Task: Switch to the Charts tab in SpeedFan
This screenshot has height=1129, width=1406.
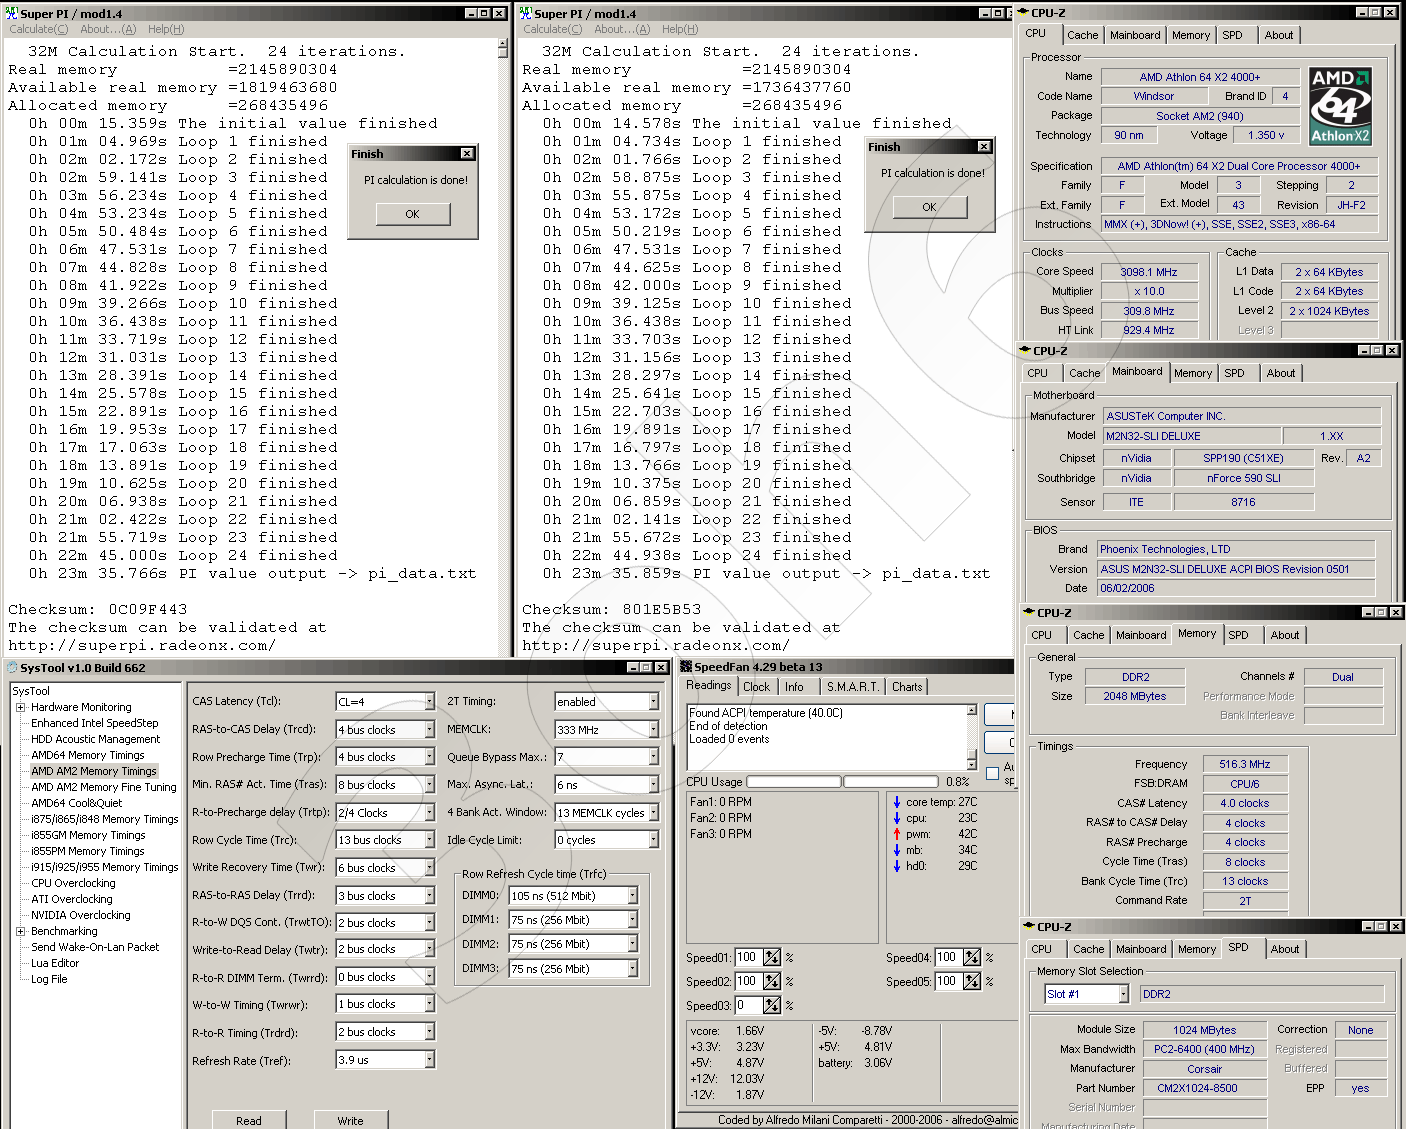Action: click(907, 687)
